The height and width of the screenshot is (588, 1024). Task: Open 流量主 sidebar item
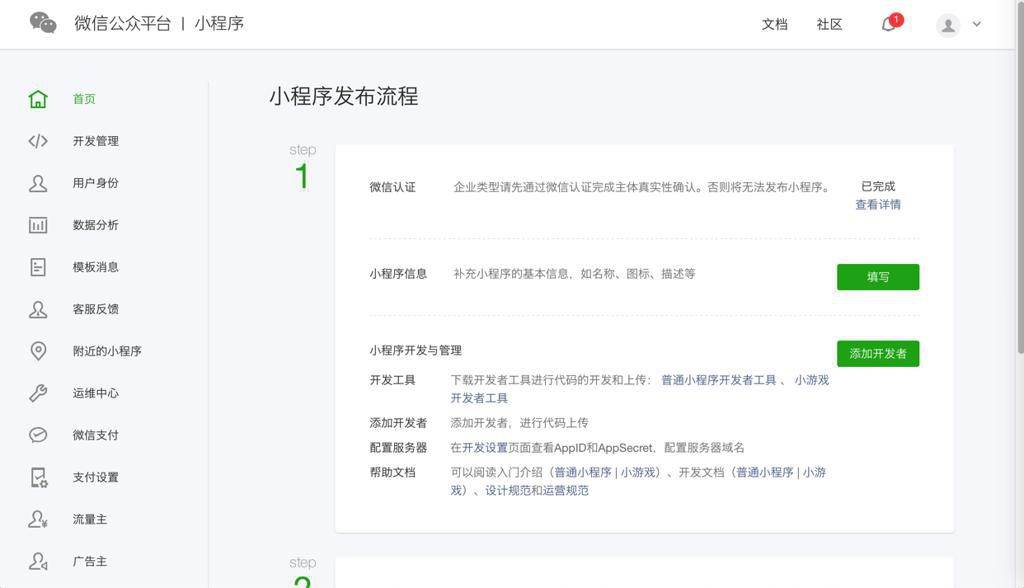click(x=90, y=519)
